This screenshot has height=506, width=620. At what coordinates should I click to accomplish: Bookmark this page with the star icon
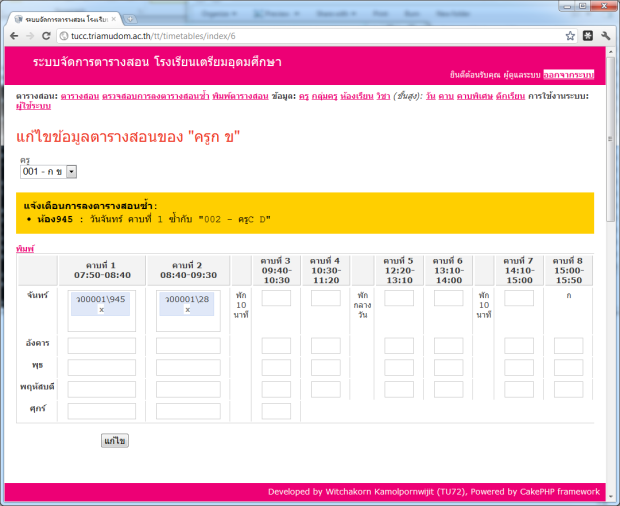click(570, 35)
